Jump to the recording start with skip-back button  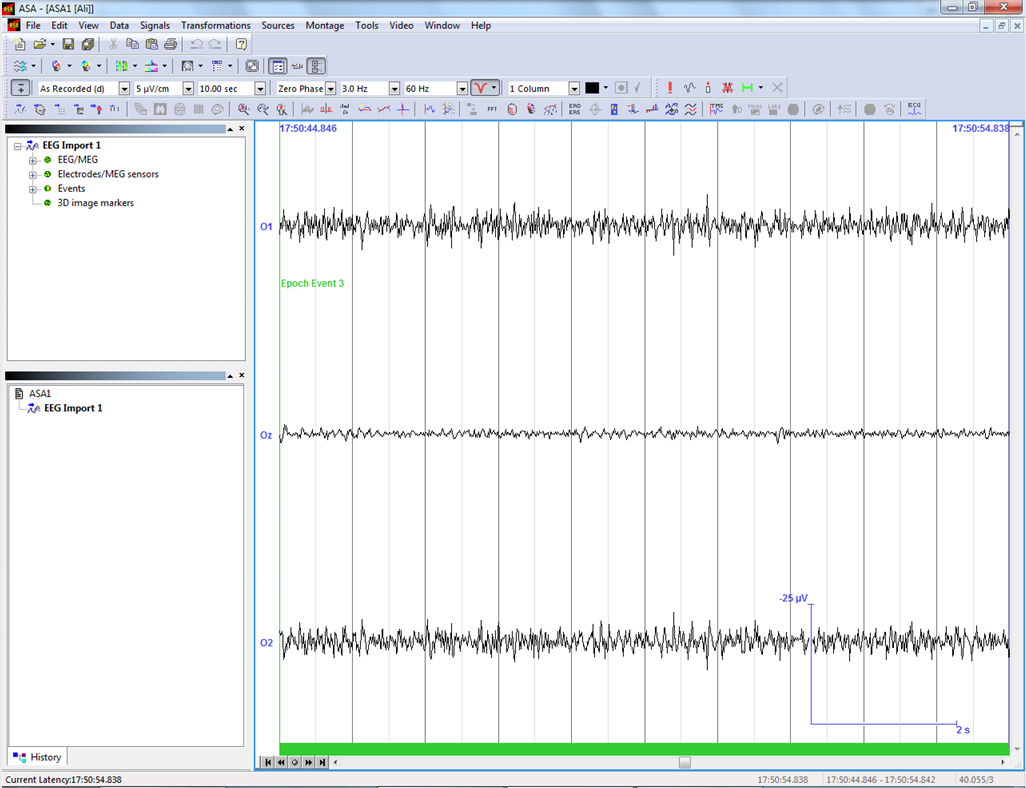tap(267, 762)
